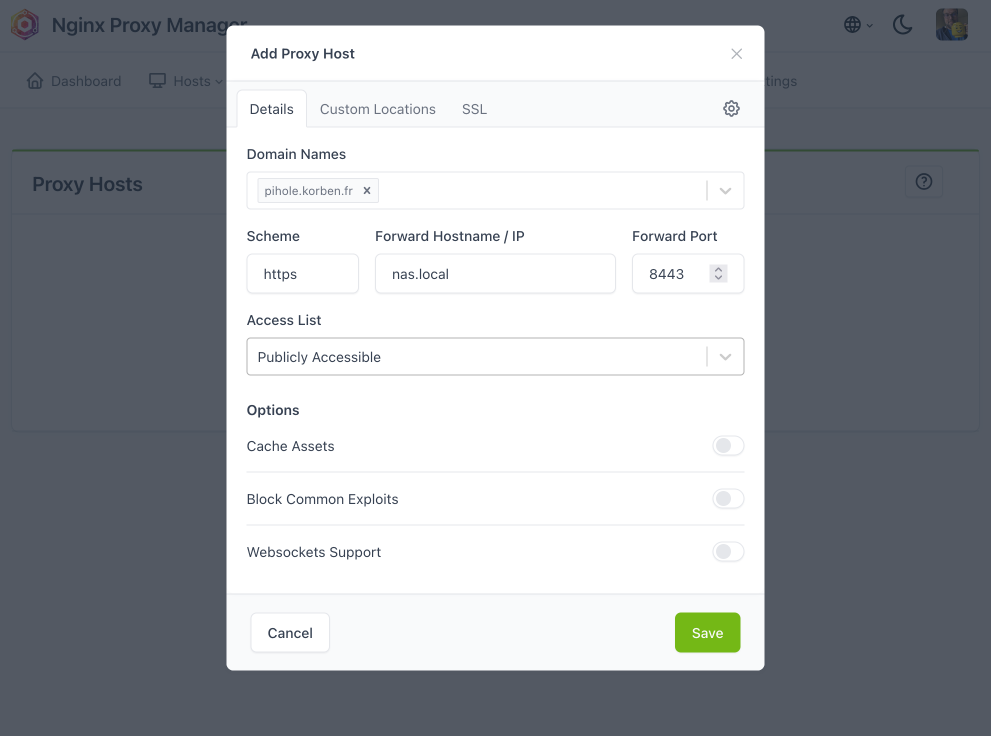Open the user avatar menu
Image resolution: width=991 pixels, height=736 pixels.
[951, 25]
